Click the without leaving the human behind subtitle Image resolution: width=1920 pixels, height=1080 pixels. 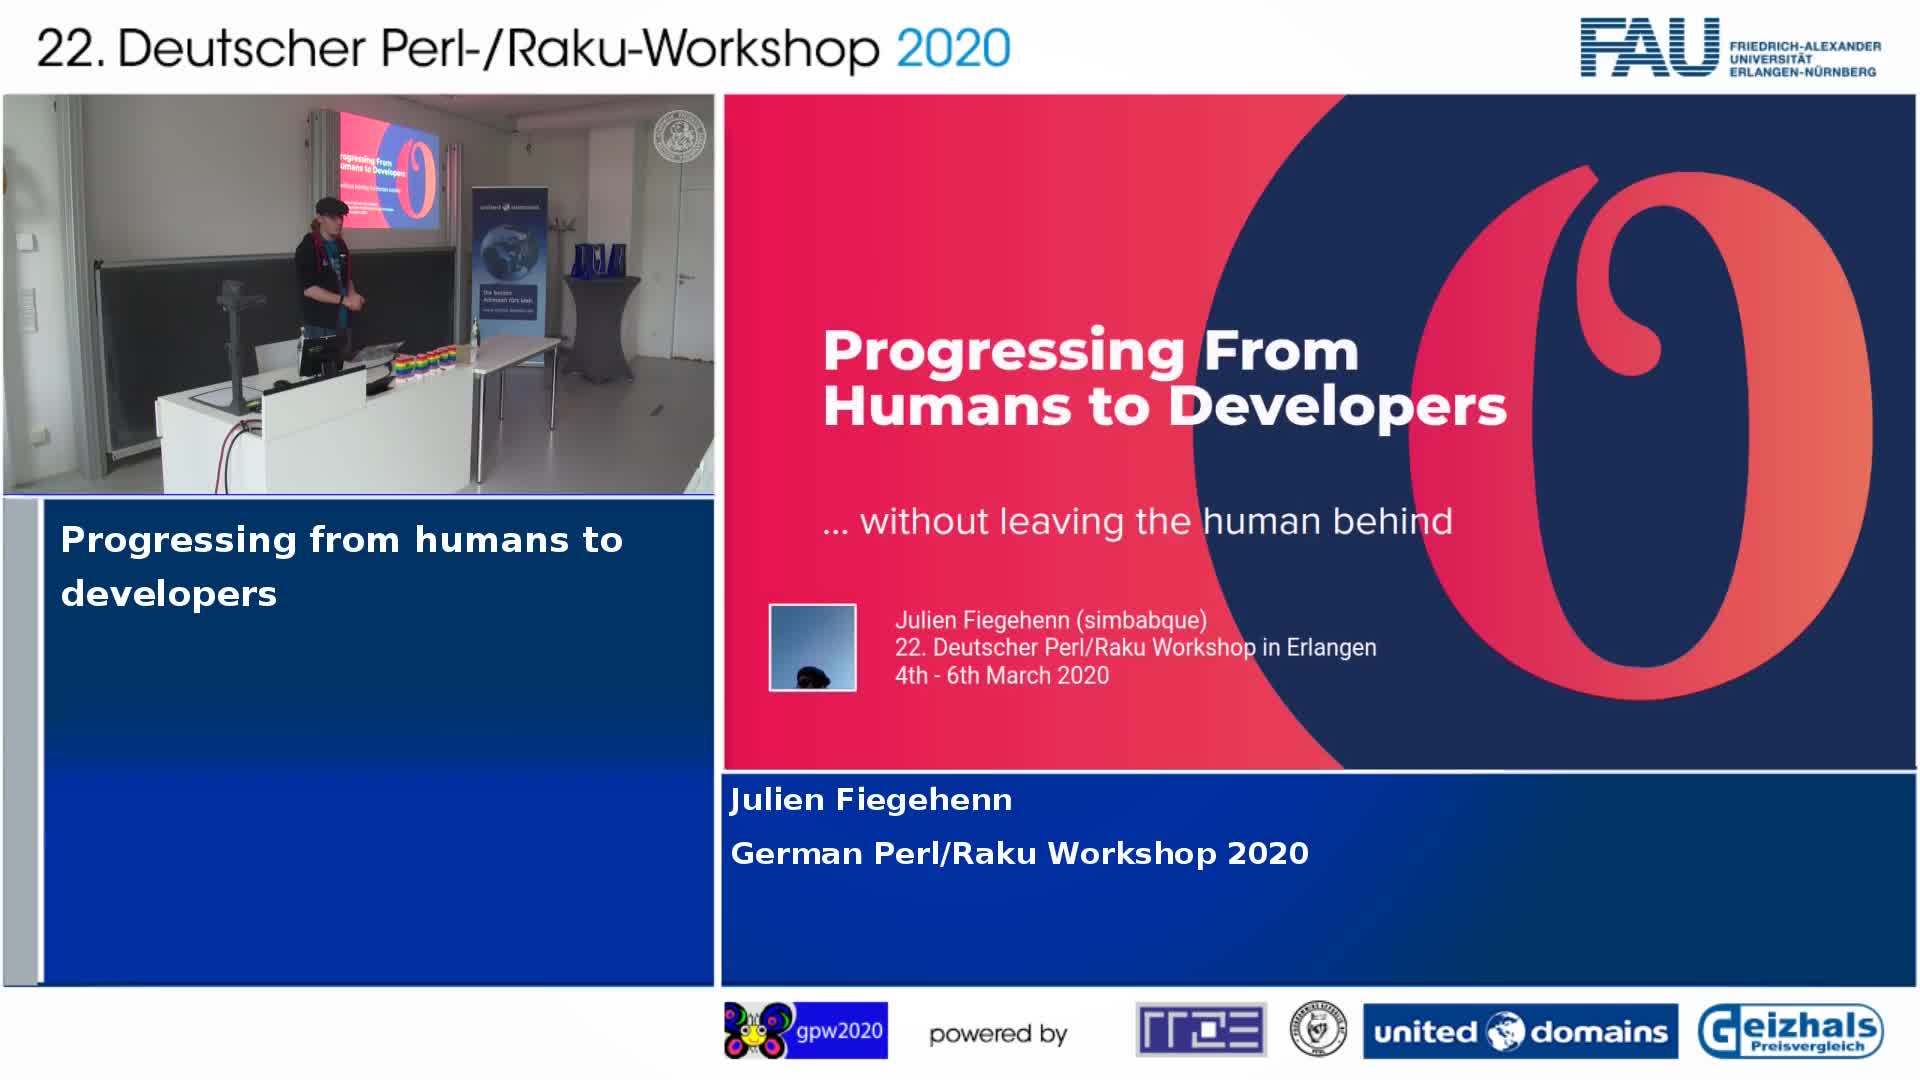point(1137,521)
